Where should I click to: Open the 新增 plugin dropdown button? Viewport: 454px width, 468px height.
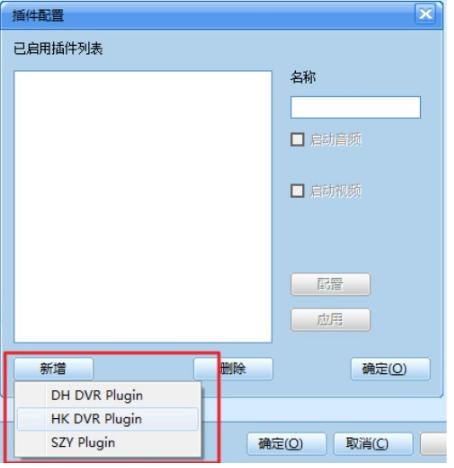tap(54, 369)
